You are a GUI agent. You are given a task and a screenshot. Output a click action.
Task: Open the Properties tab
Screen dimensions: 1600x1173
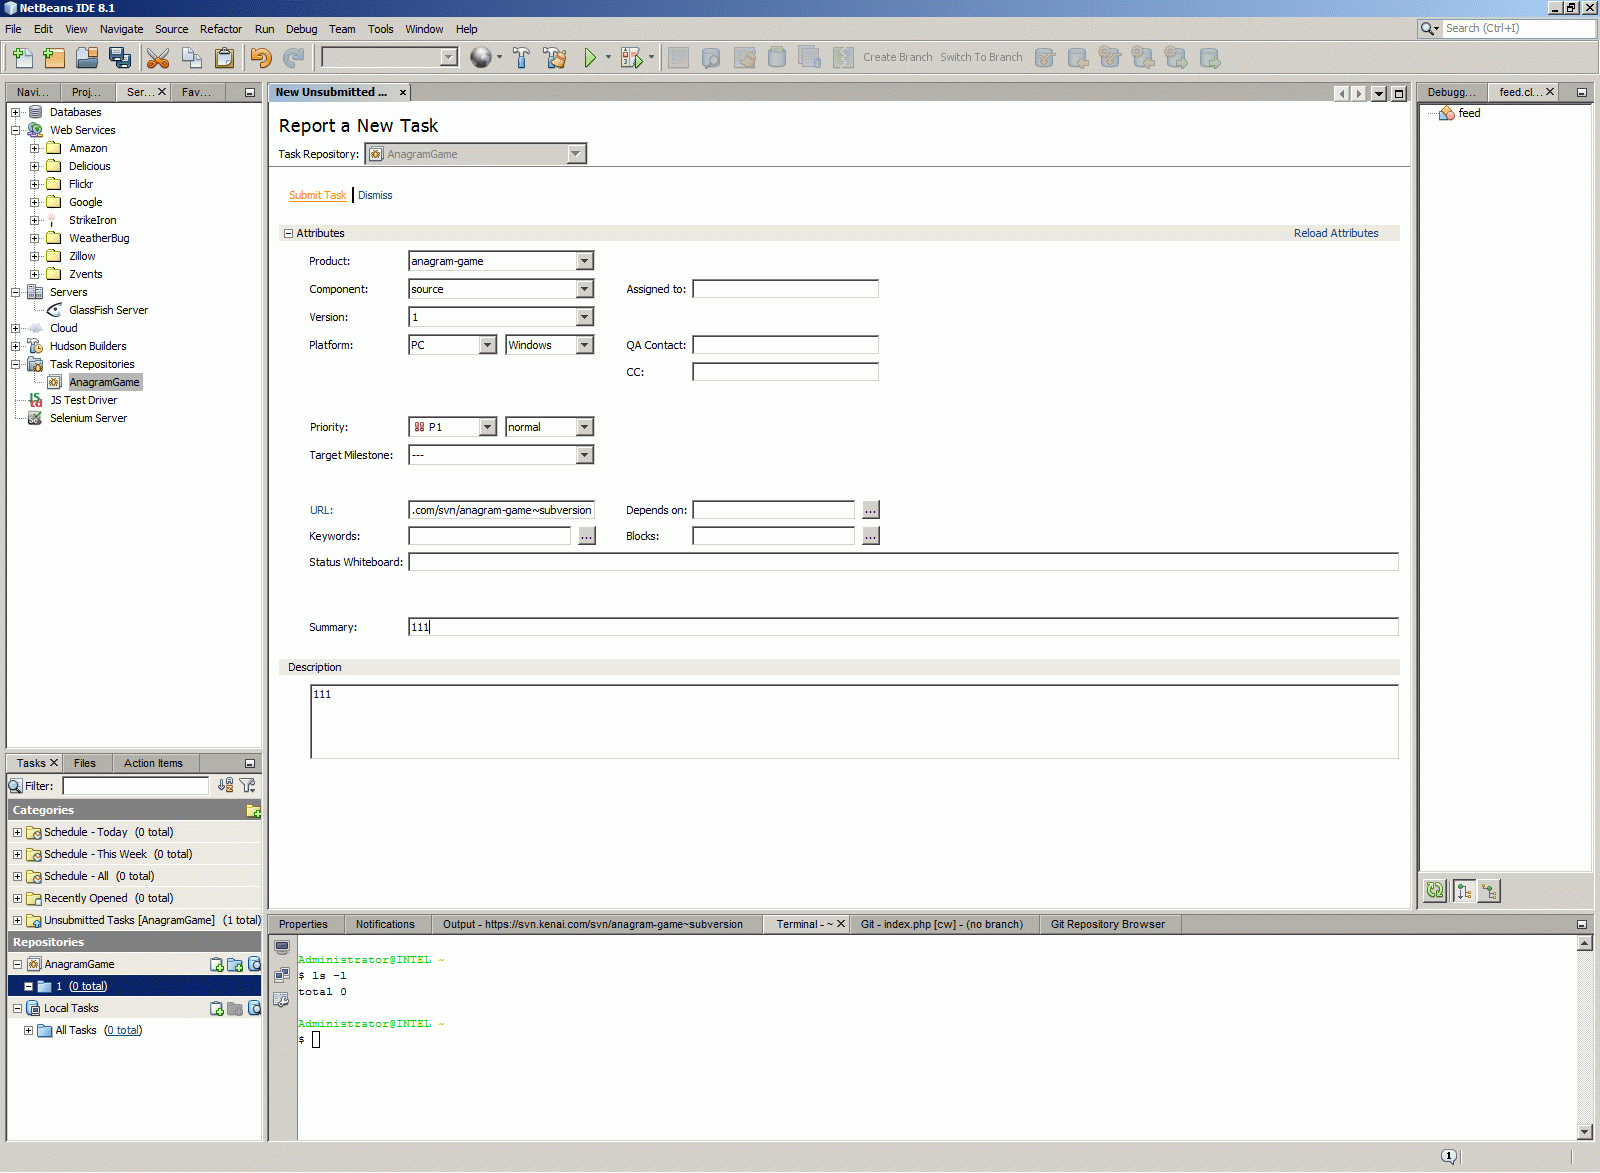coord(303,925)
